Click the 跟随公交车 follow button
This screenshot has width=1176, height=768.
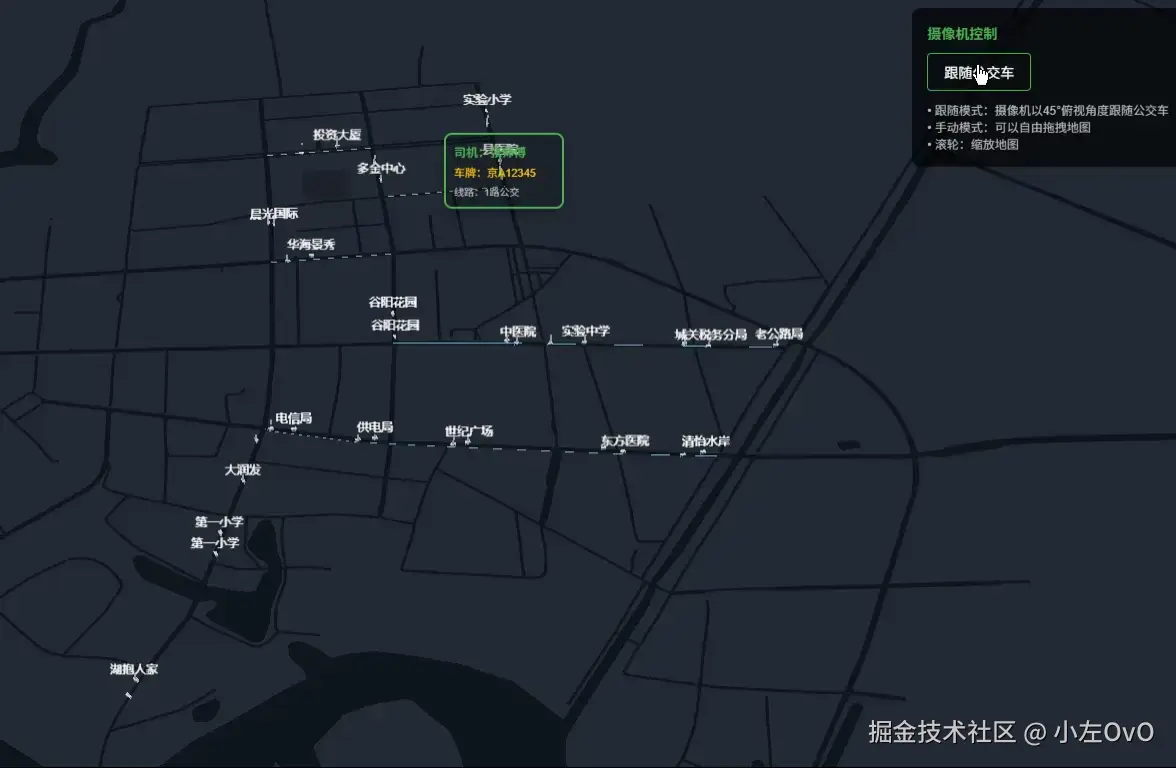tap(979, 72)
